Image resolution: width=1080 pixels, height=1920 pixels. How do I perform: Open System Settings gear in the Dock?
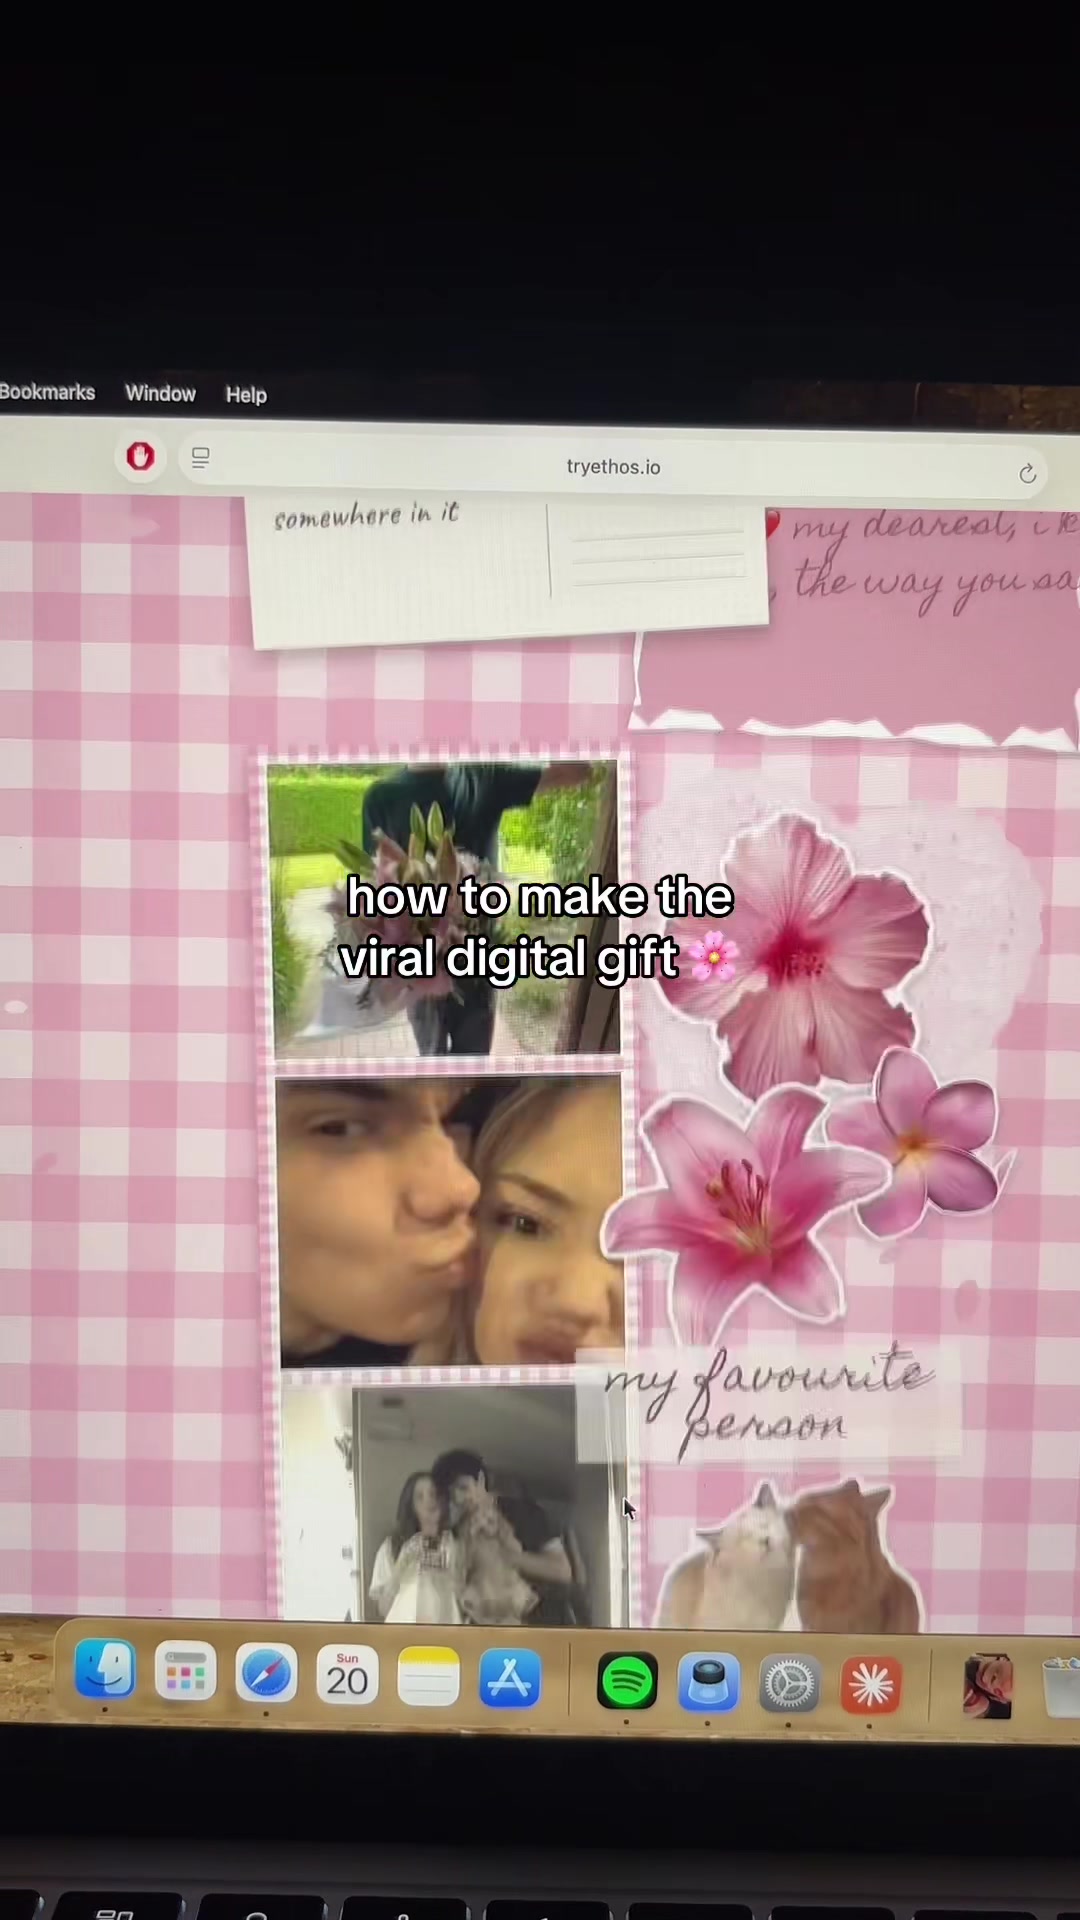(789, 1685)
